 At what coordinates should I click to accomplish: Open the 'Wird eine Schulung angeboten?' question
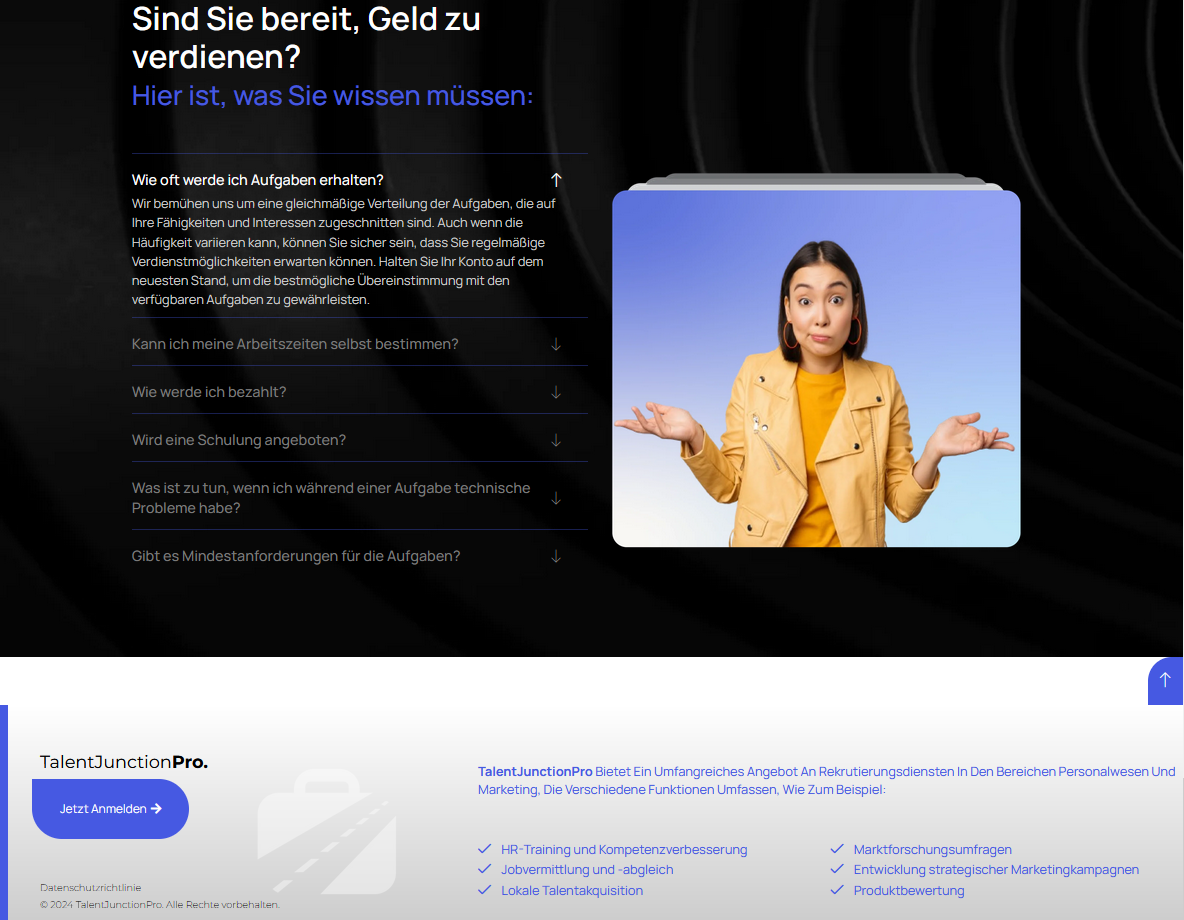(239, 440)
